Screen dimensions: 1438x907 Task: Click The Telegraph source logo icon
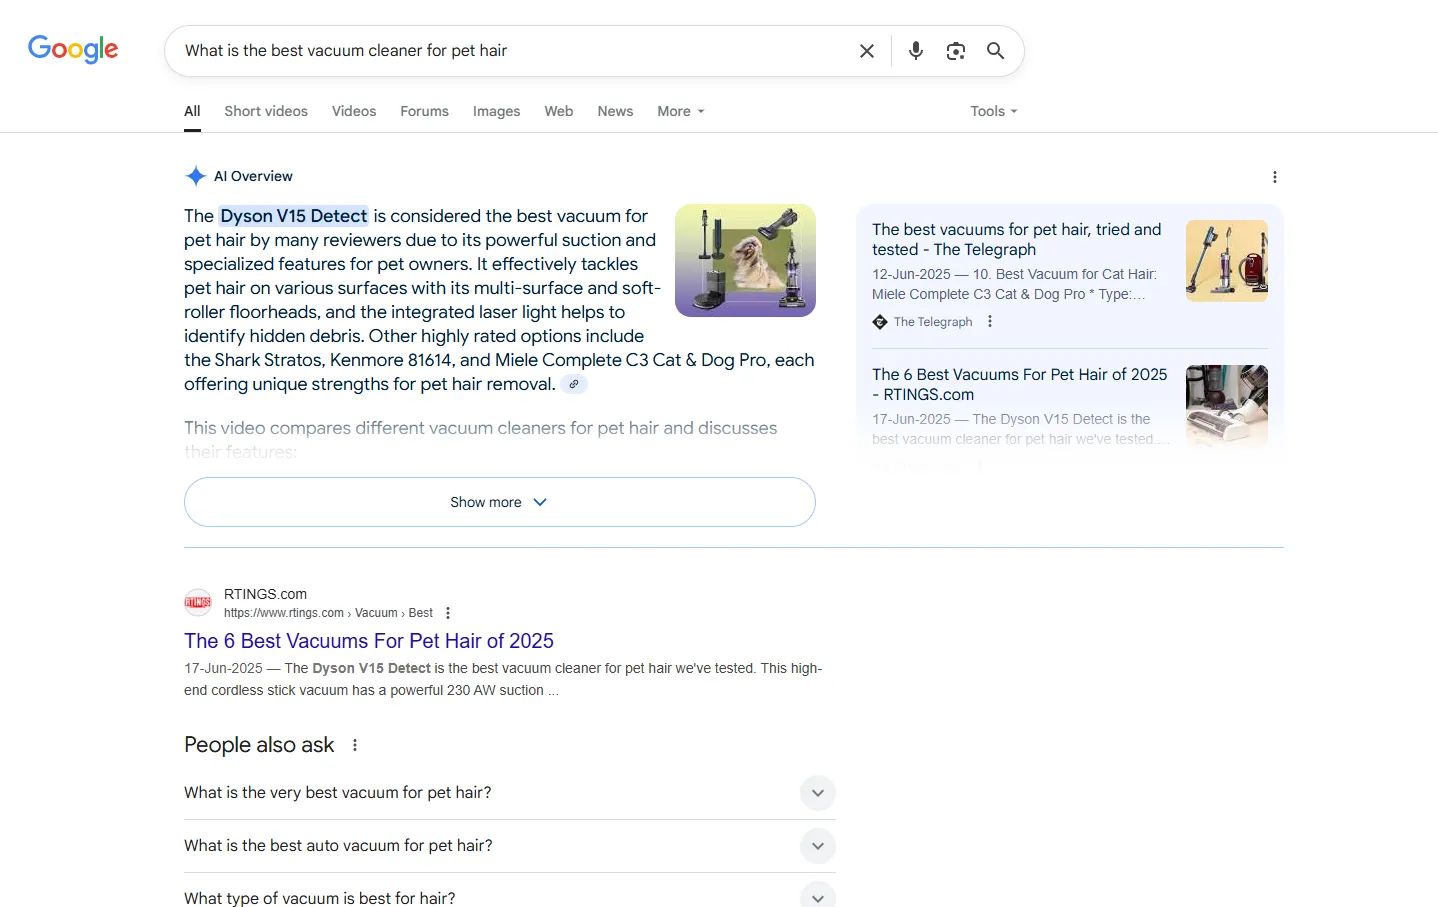pyautogui.click(x=880, y=322)
